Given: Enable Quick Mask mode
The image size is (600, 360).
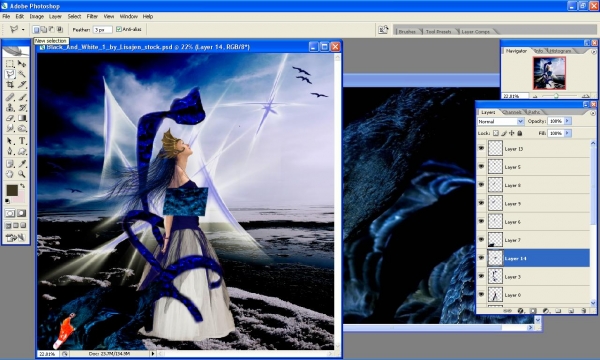Looking at the screenshot, I should tap(22, 213).
